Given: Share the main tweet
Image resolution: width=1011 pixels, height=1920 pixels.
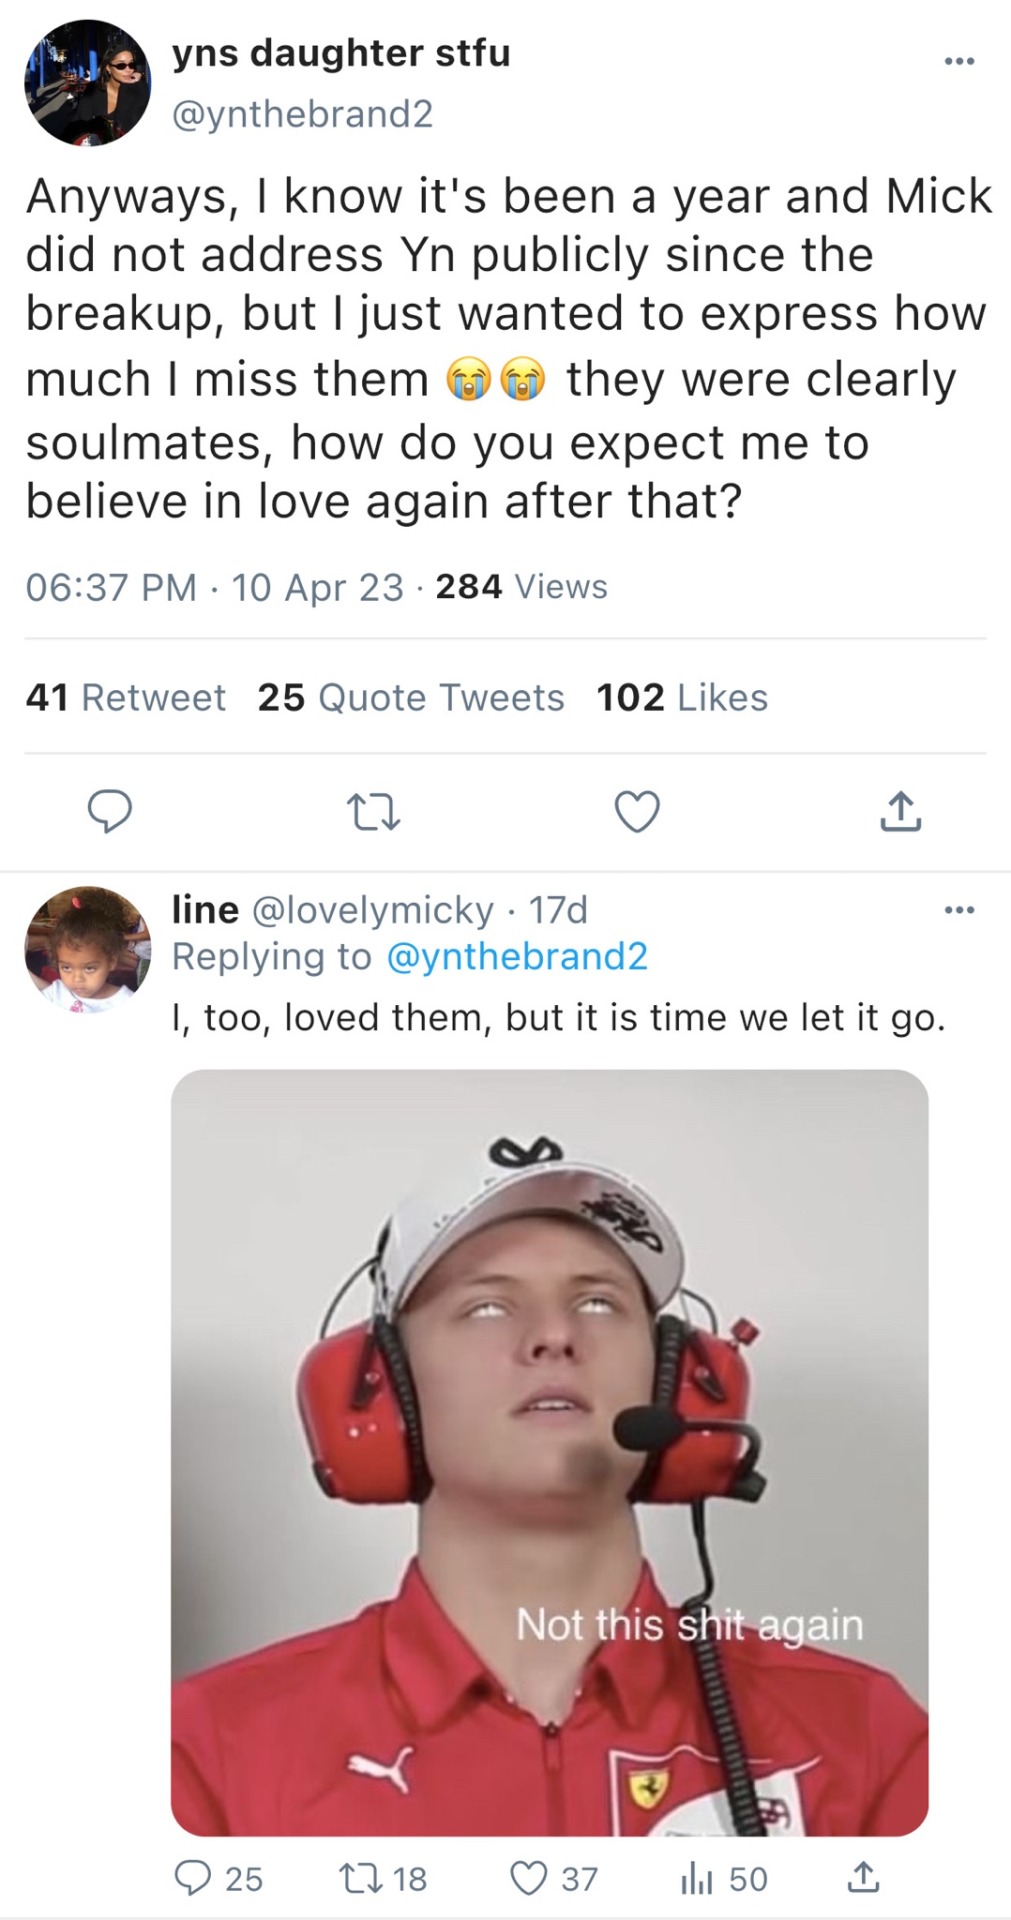Looking at the screenshot, I should coord(900,811).
